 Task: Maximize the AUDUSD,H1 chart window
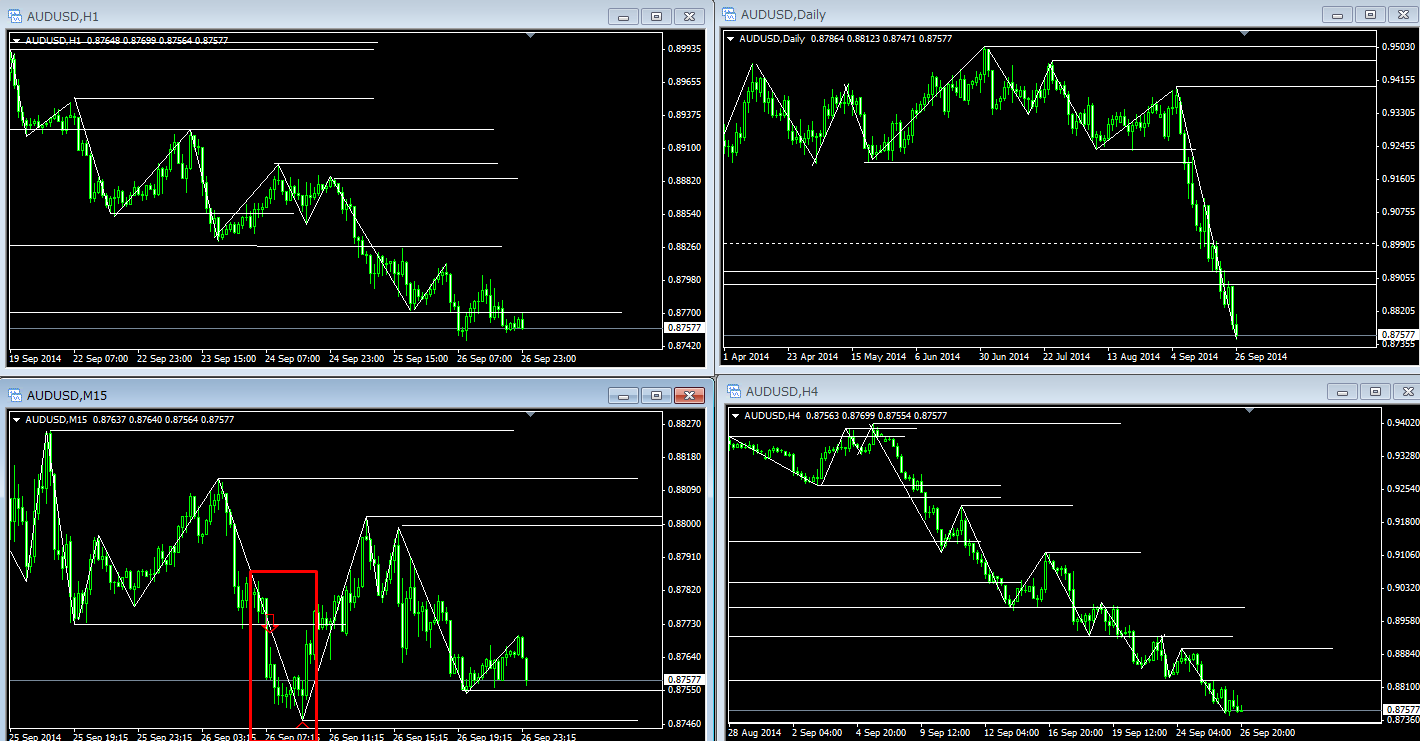657,16
